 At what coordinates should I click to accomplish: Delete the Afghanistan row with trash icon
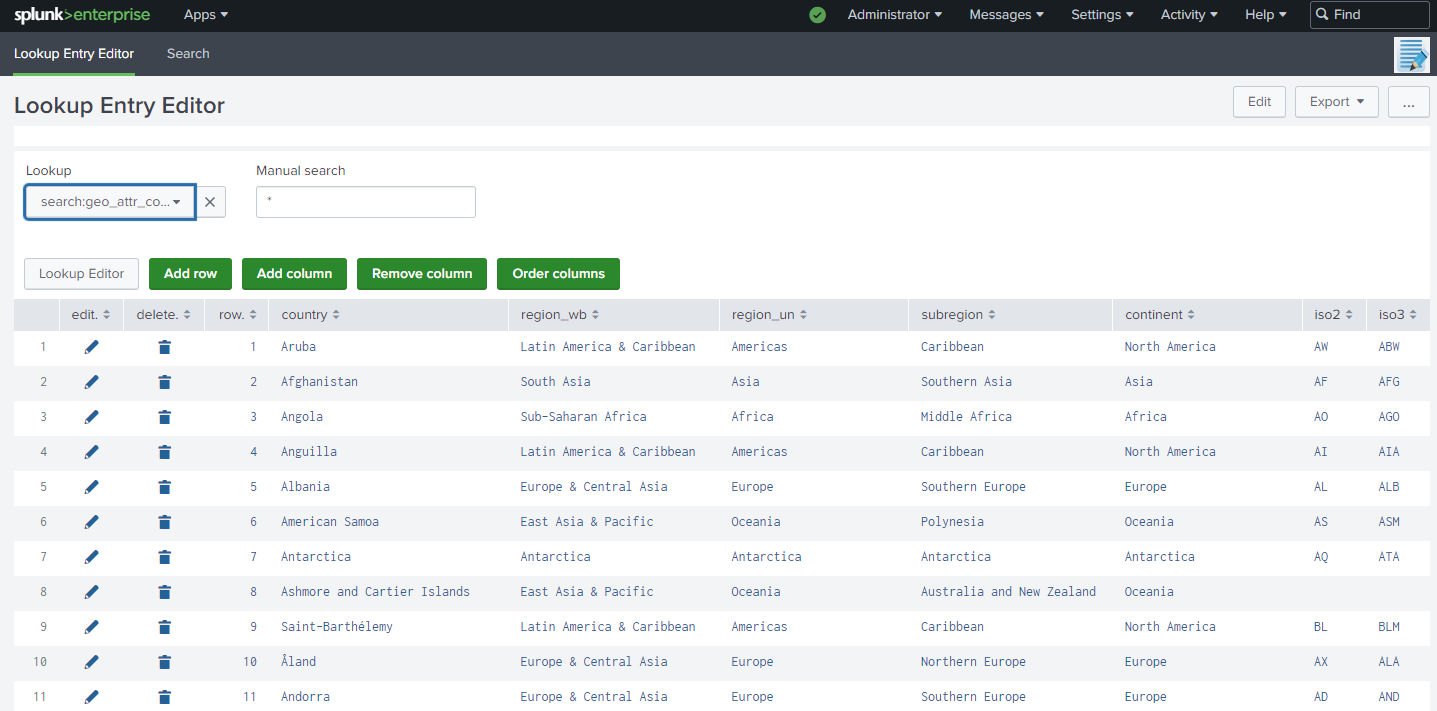(x=165, y=382)
